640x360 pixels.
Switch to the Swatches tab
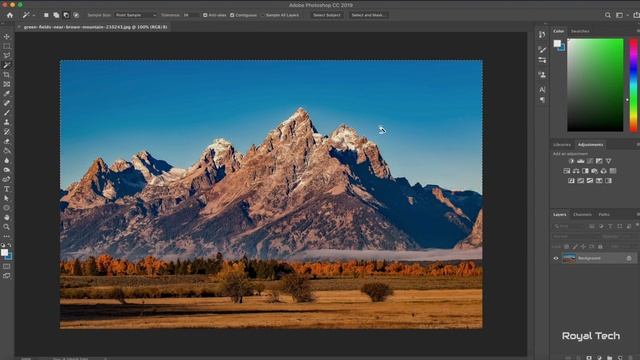(x=580, y=31)
